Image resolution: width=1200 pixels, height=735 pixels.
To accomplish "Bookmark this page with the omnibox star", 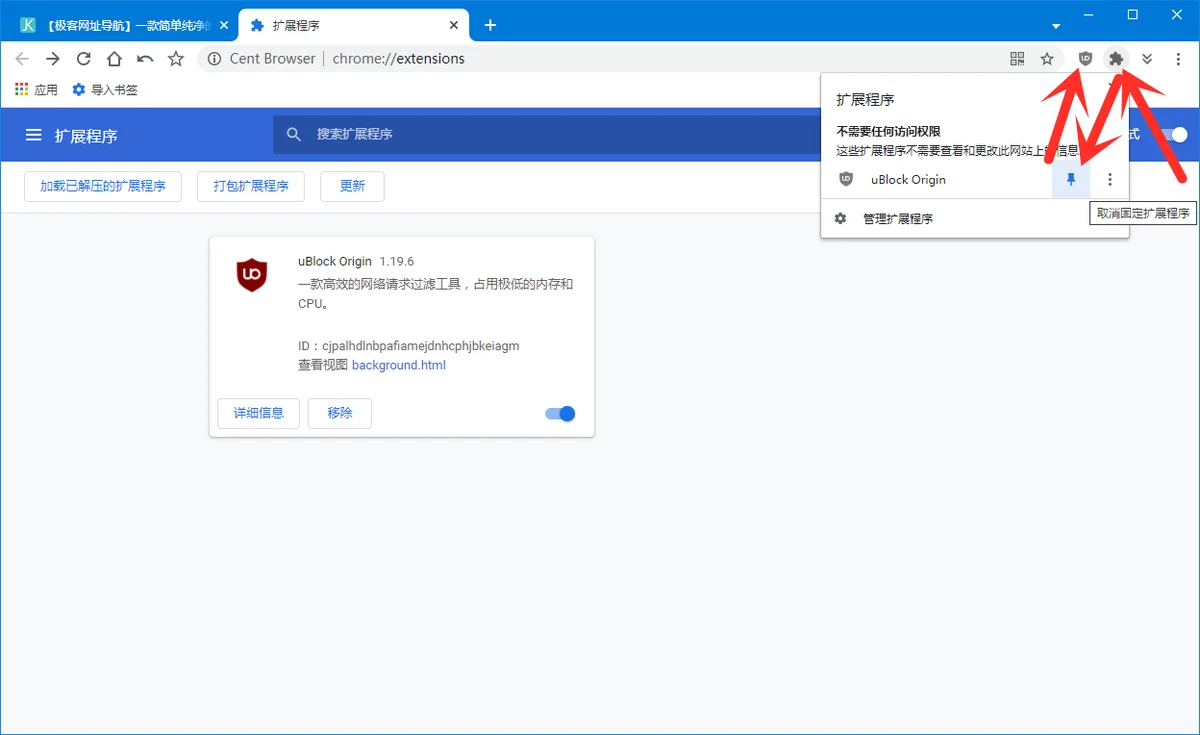I will point(1047,59).
